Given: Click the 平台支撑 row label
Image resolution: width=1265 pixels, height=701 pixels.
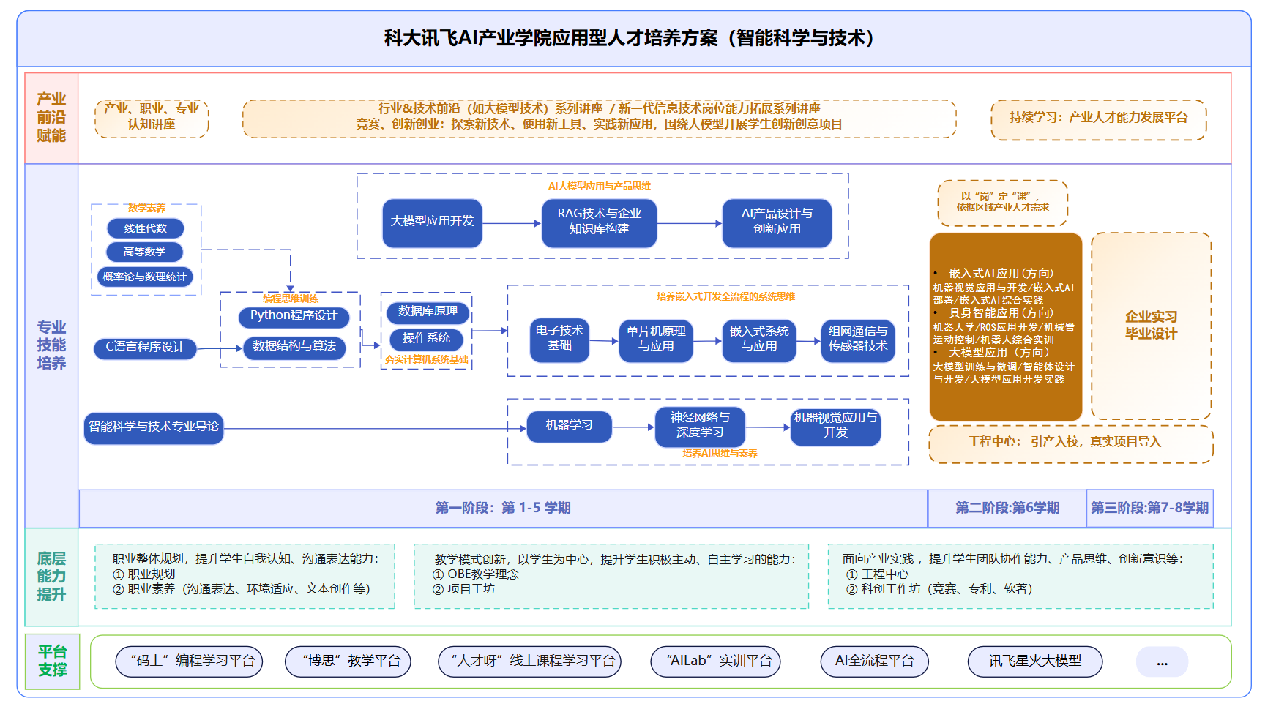Looking at the screenshot, I should 52,661.
